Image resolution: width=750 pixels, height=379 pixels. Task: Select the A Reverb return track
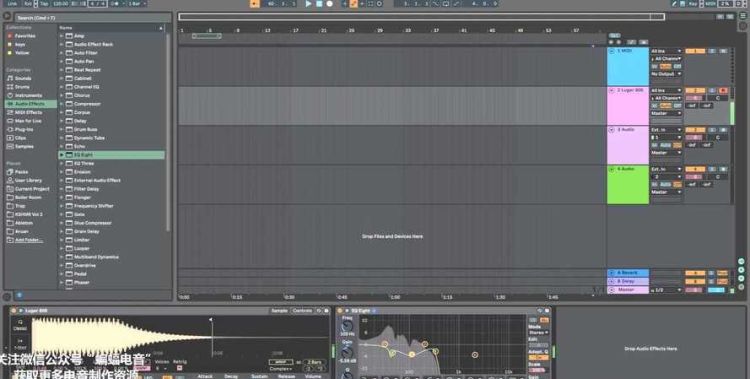pyautogui.click(x=628, y=273)
